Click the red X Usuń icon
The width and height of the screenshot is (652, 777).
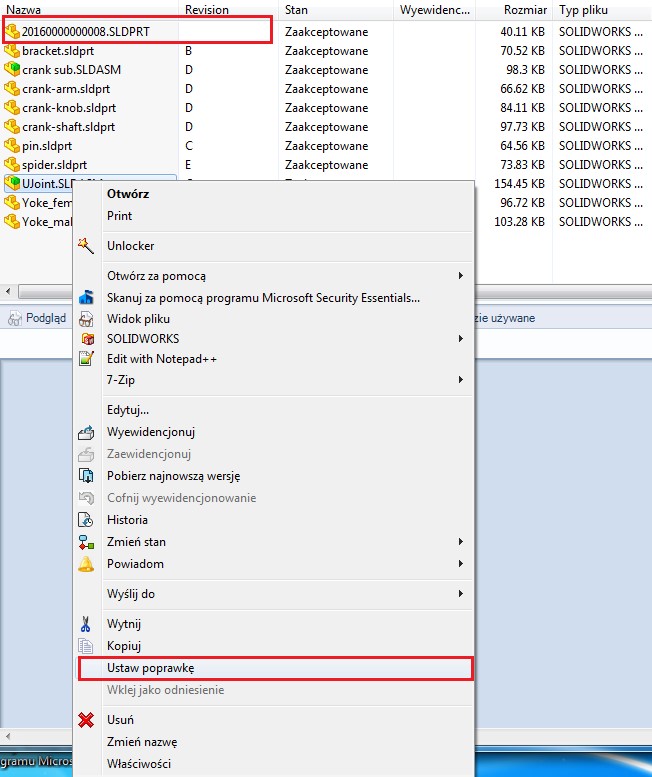[86, 720]
